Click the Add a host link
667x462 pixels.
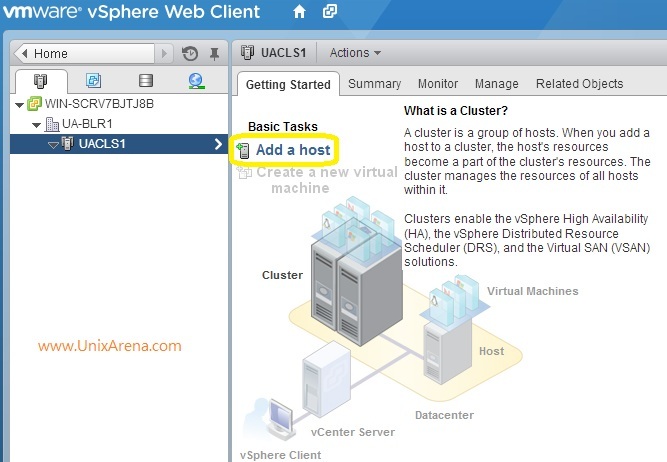pos(293,150)
